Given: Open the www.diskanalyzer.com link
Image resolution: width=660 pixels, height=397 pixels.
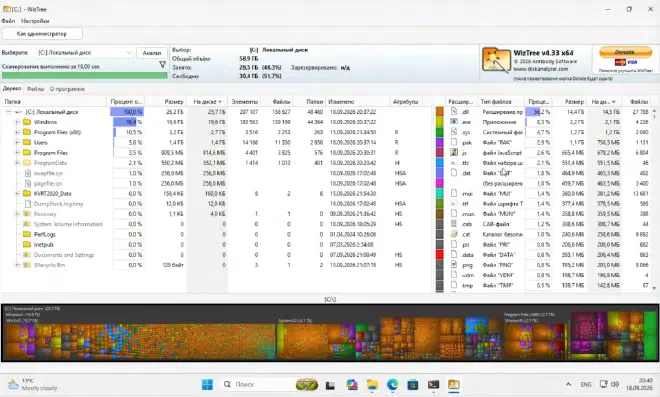Looking at the screenshot, I should 540,69.
